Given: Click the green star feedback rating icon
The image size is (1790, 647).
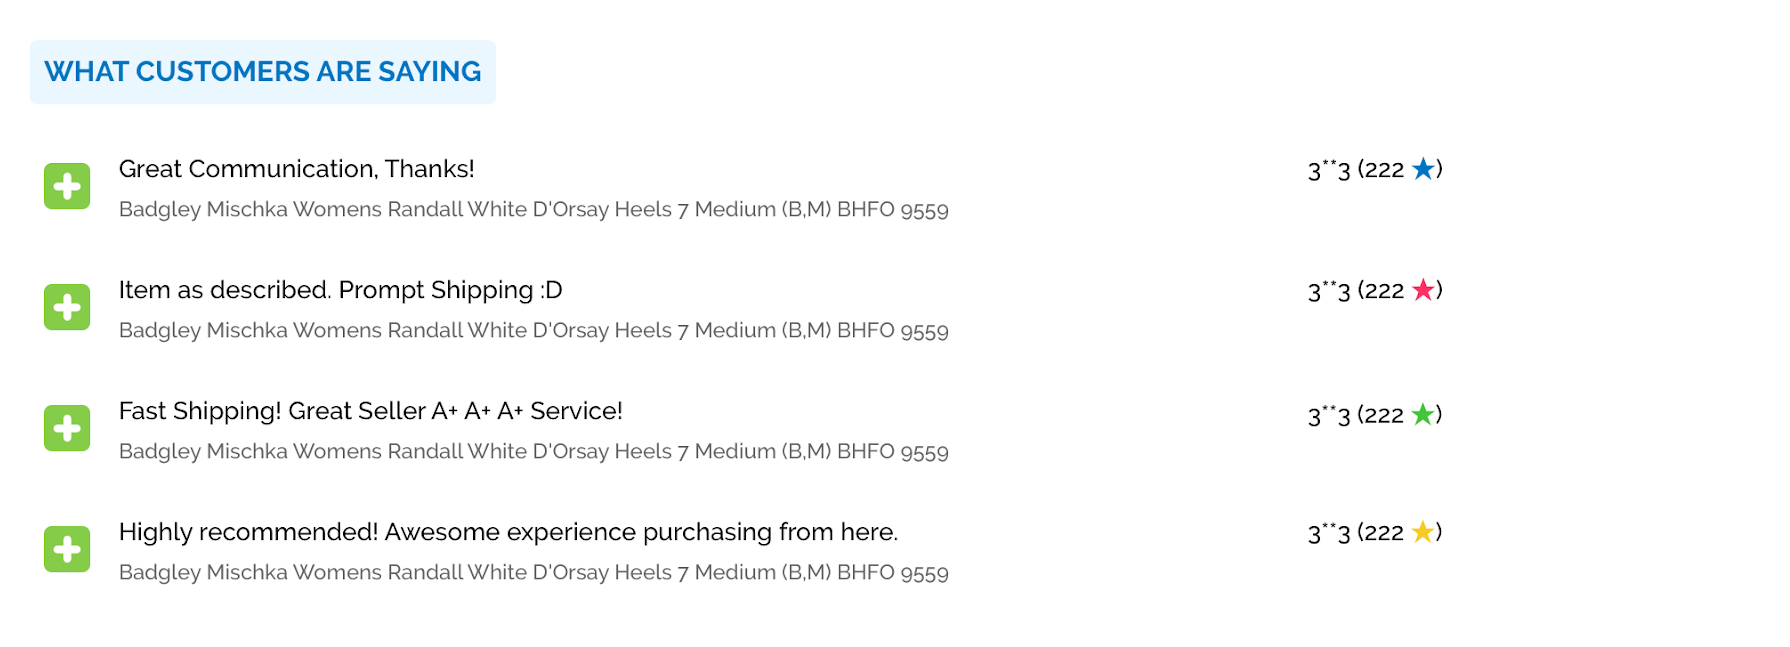Looking at the screenshot, I should [x=1423, y=414].
